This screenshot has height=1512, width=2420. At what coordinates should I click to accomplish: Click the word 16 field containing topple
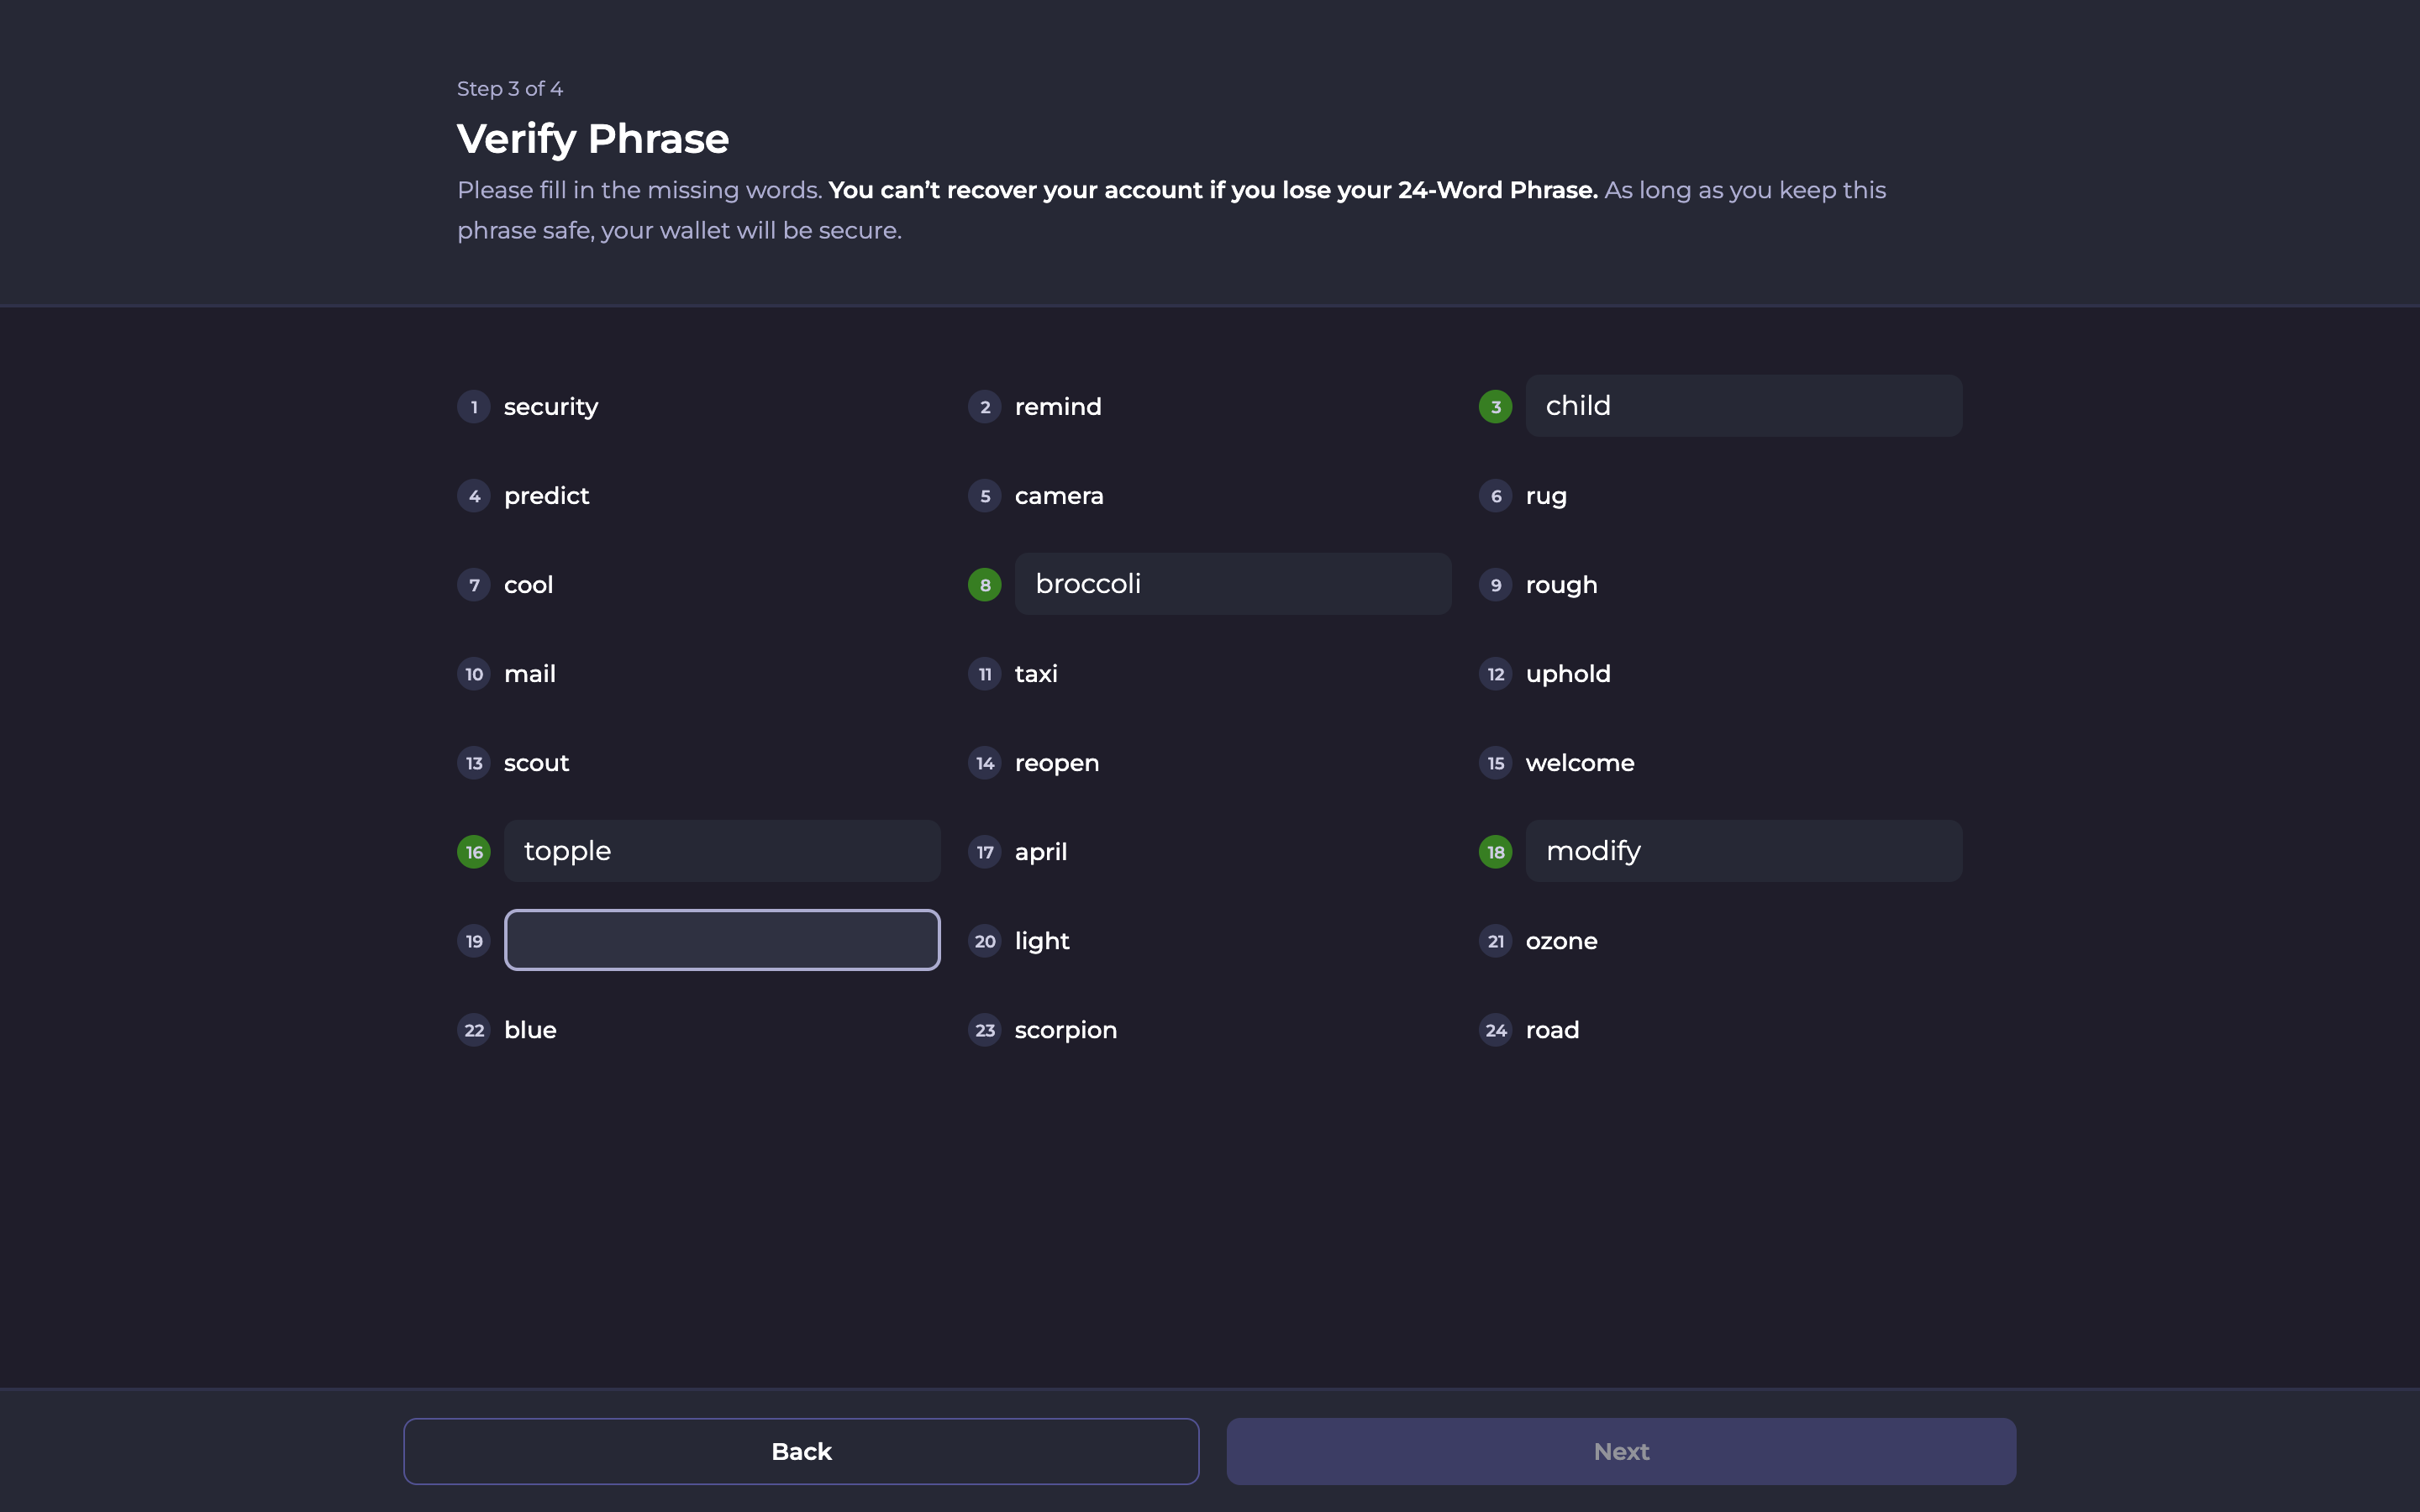click(x=721, y=851)
